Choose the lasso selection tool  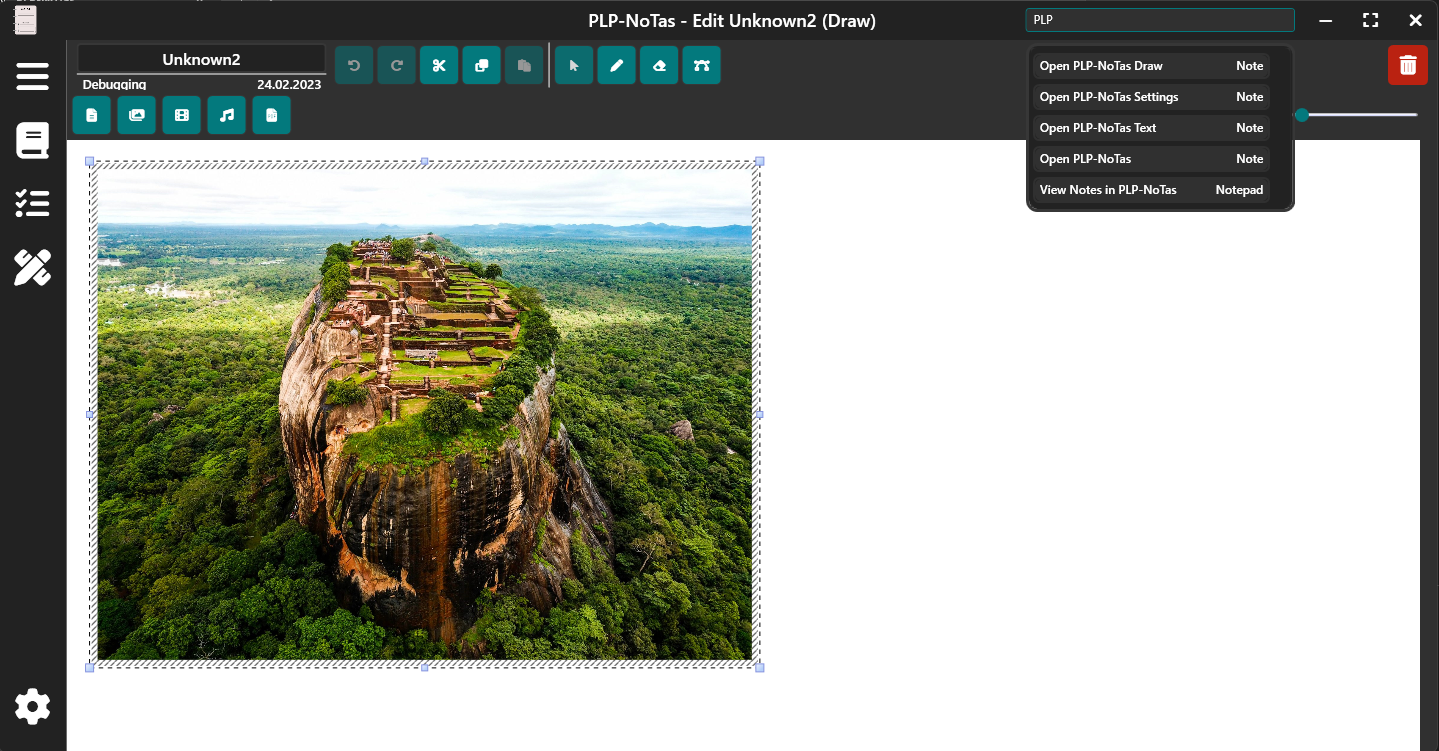point(701,65)
